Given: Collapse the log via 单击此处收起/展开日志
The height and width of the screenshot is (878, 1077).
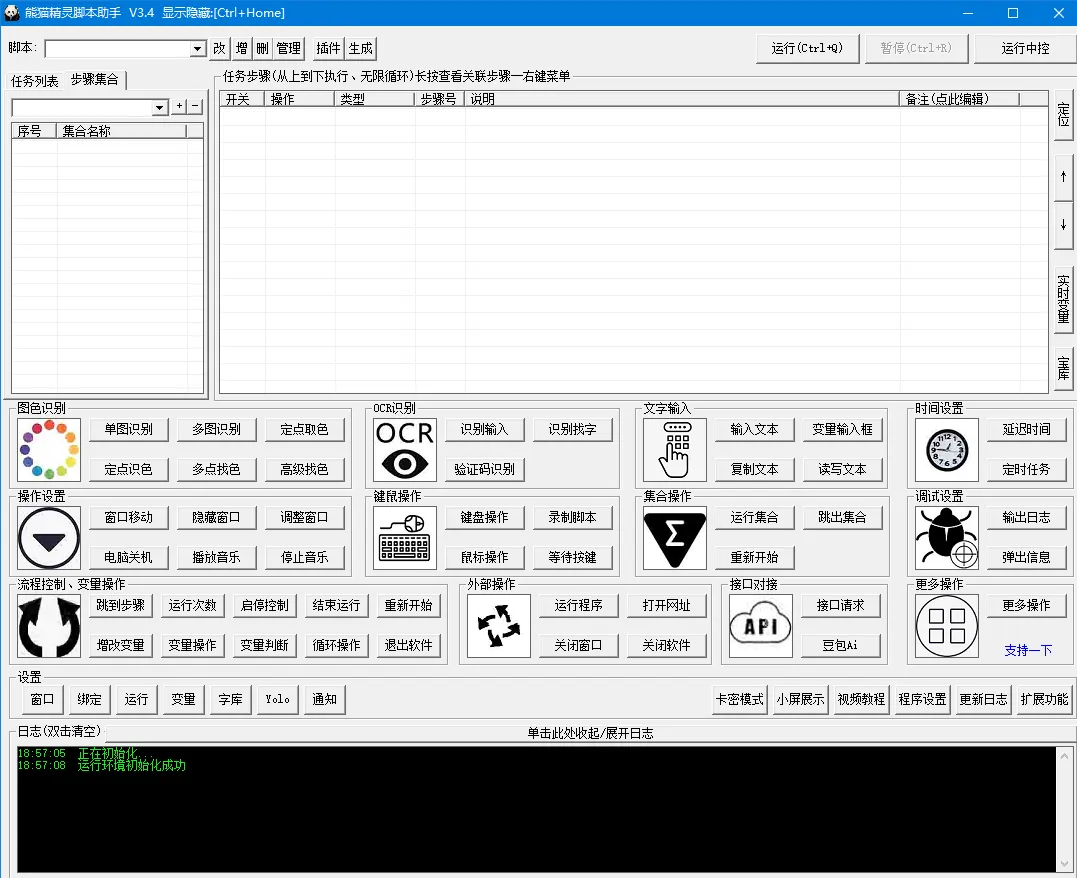Looking at the screenshot, I should [x=590, y=733].
